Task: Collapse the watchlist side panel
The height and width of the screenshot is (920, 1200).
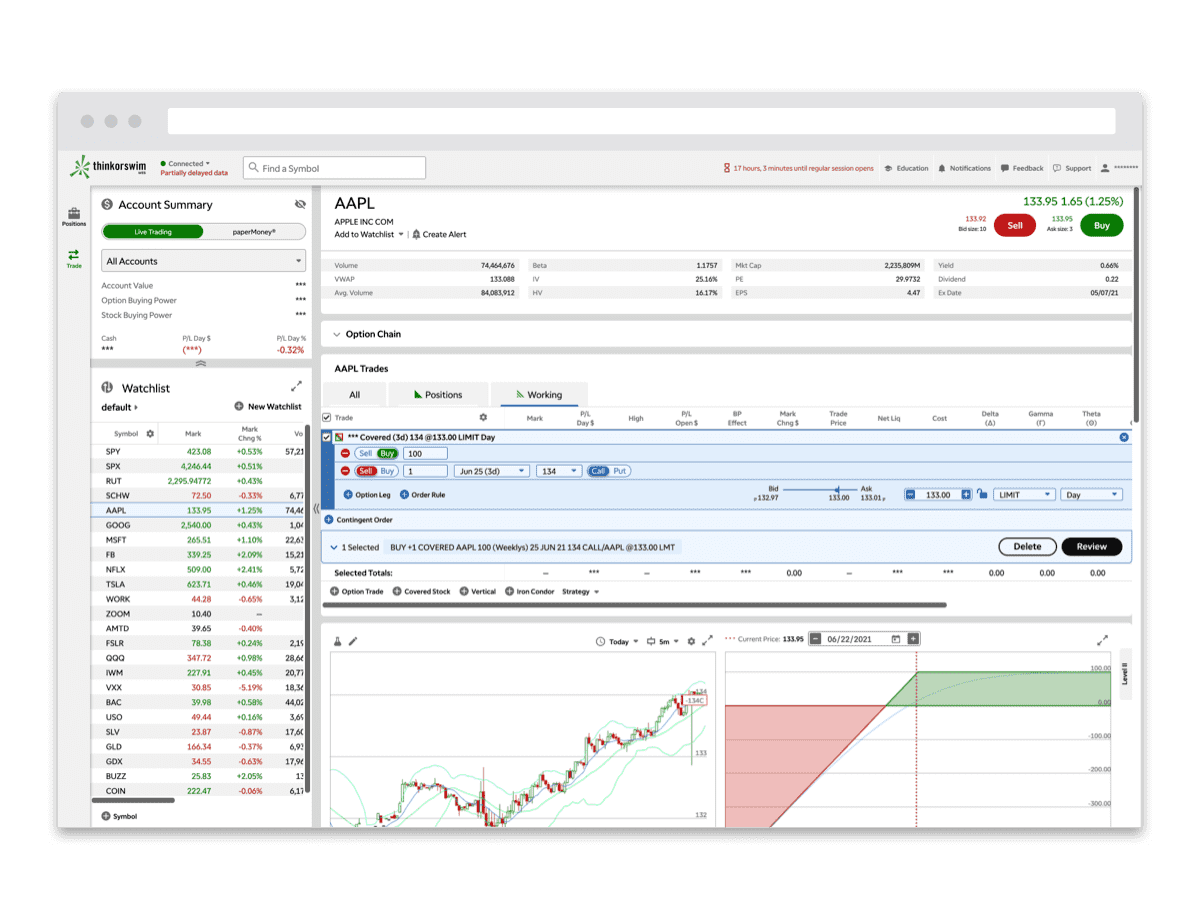Action: pyautogui.click(x=317, y=508)
